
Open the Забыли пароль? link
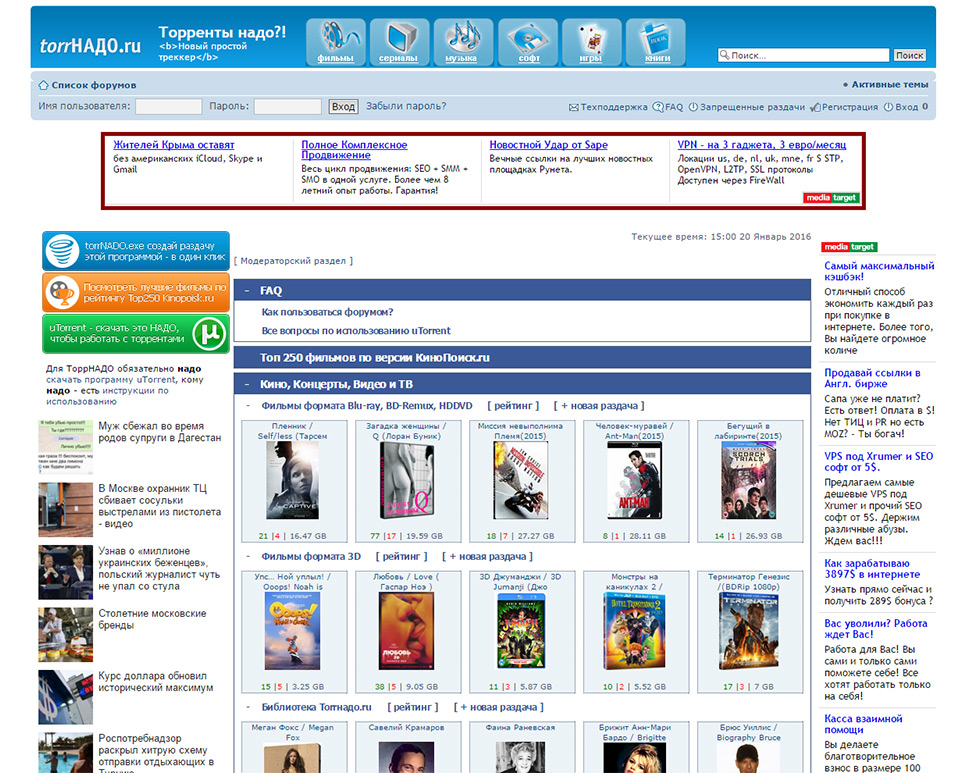[x=406, y=106]
